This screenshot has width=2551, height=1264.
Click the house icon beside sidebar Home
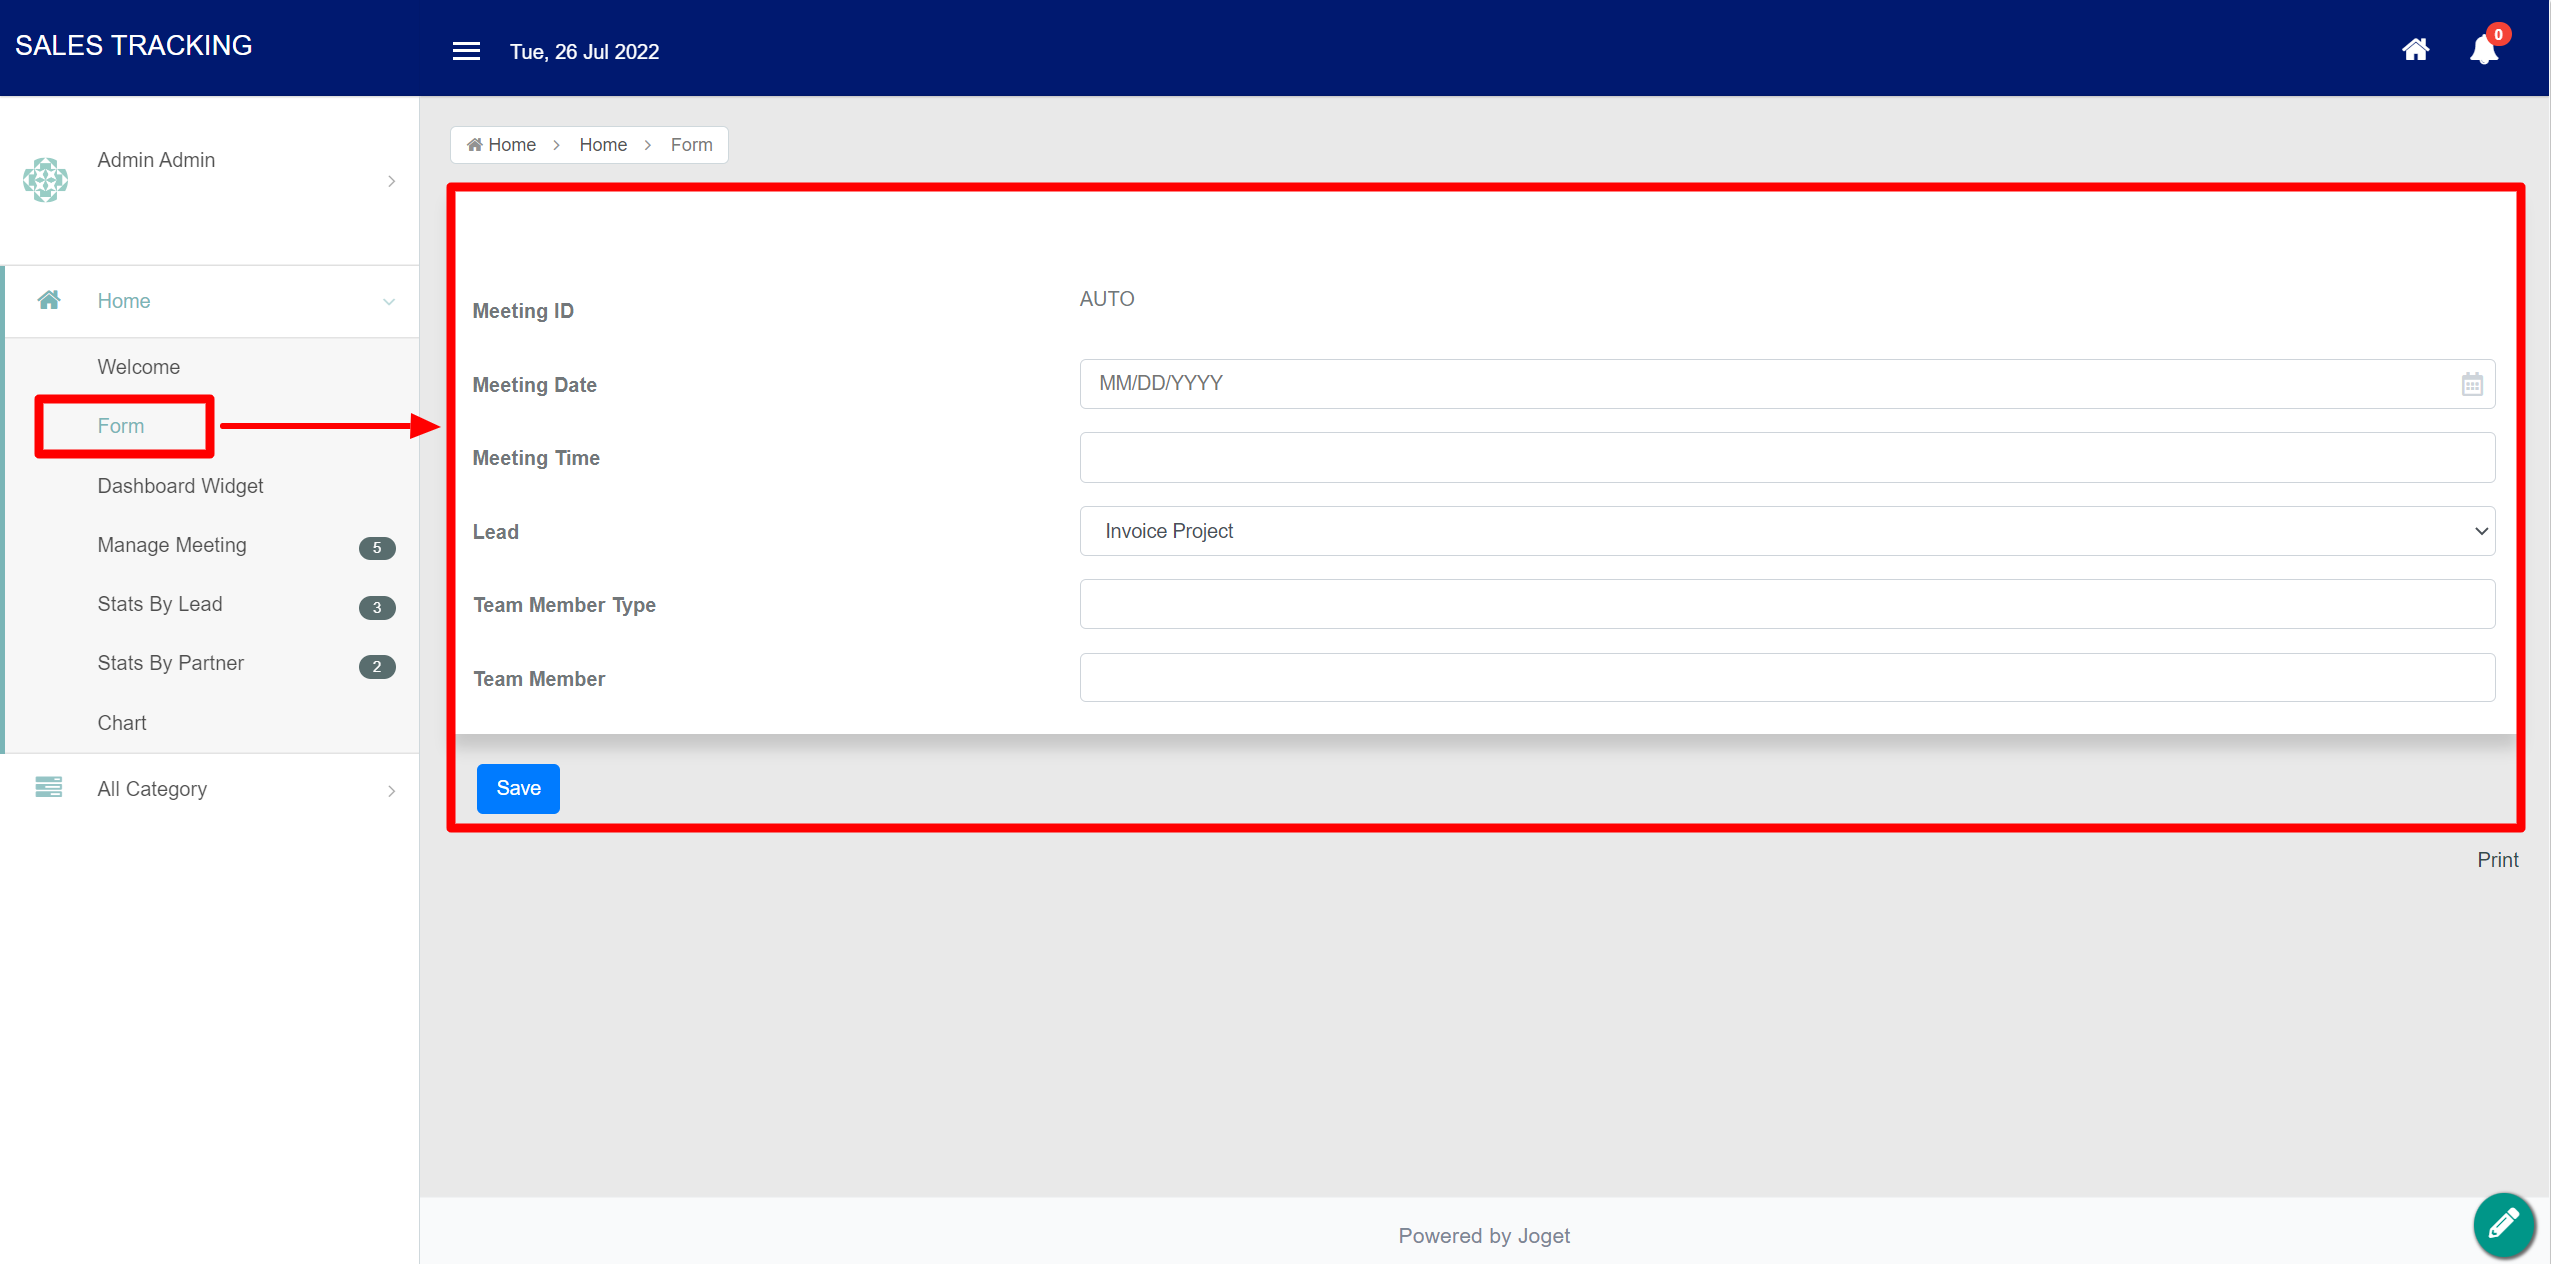[49, 300]
